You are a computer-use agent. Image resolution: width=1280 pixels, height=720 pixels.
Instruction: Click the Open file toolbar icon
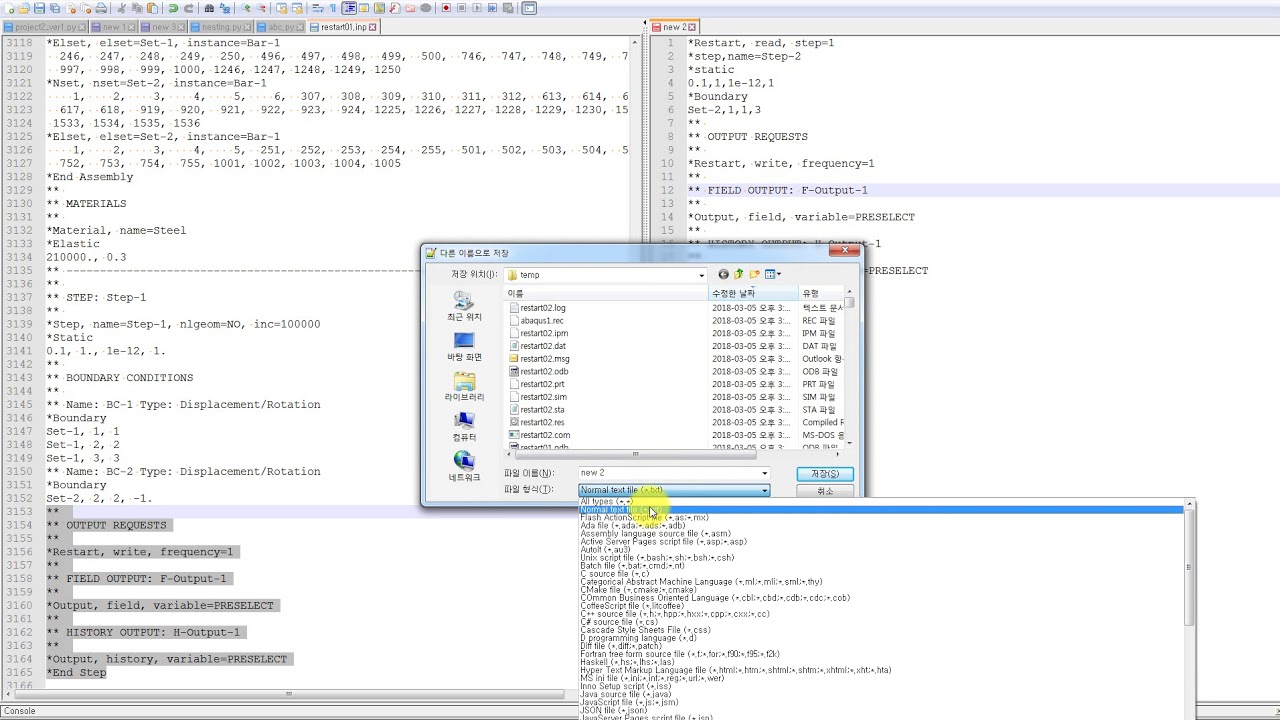pyautogui.click(x=24, y=8)
